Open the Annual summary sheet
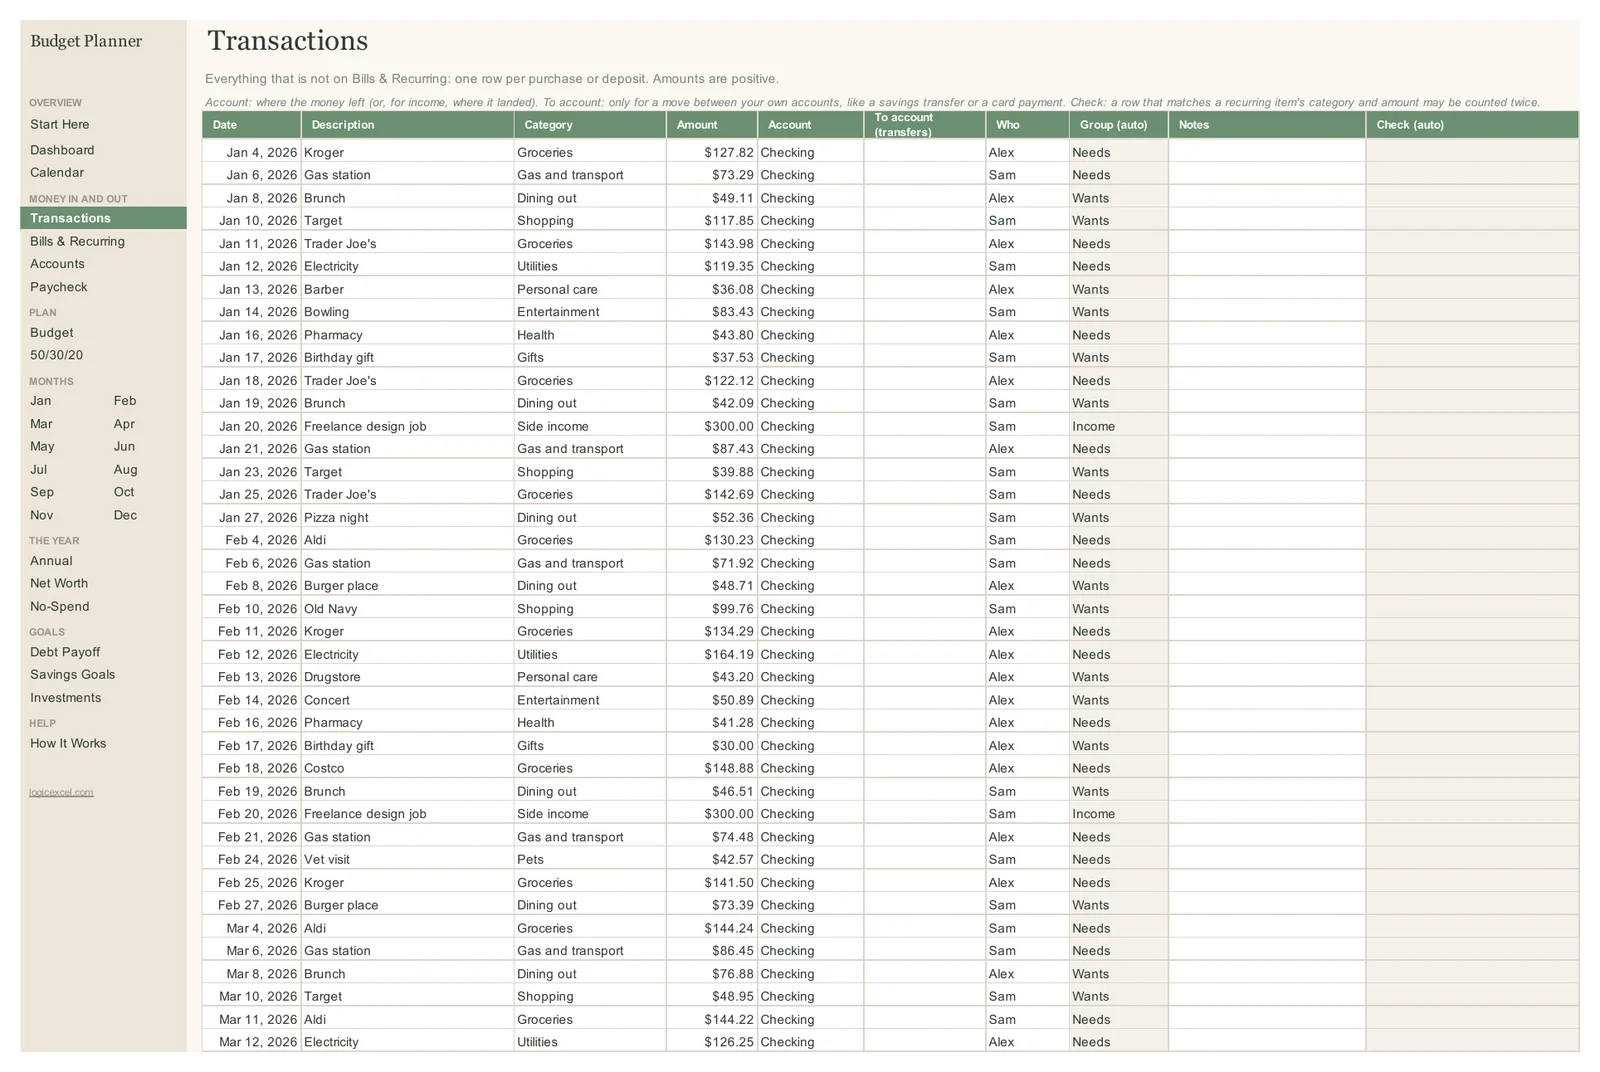The width and height of the screenshot is (1600, 1072). [51, 561]
